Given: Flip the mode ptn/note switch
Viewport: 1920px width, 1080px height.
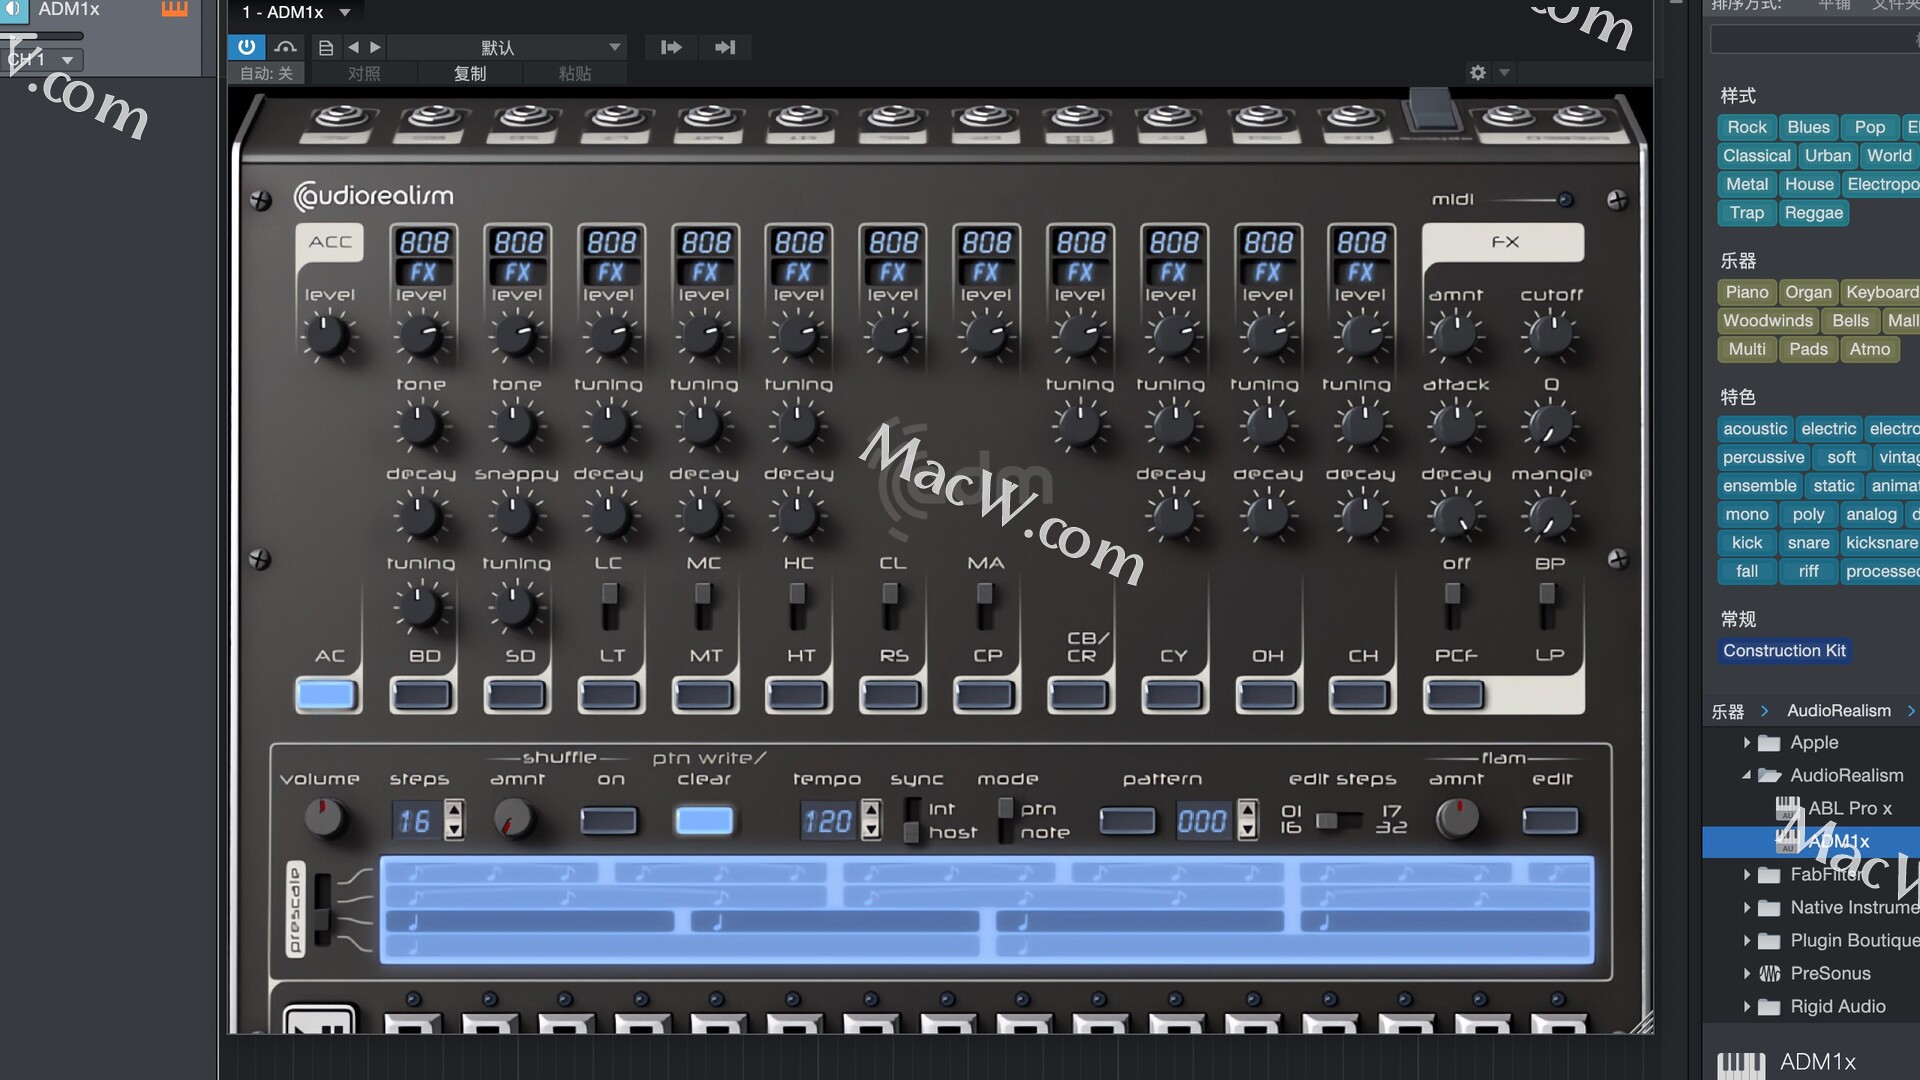Looking at the screenshot, I should click(x=1005, y=820).
